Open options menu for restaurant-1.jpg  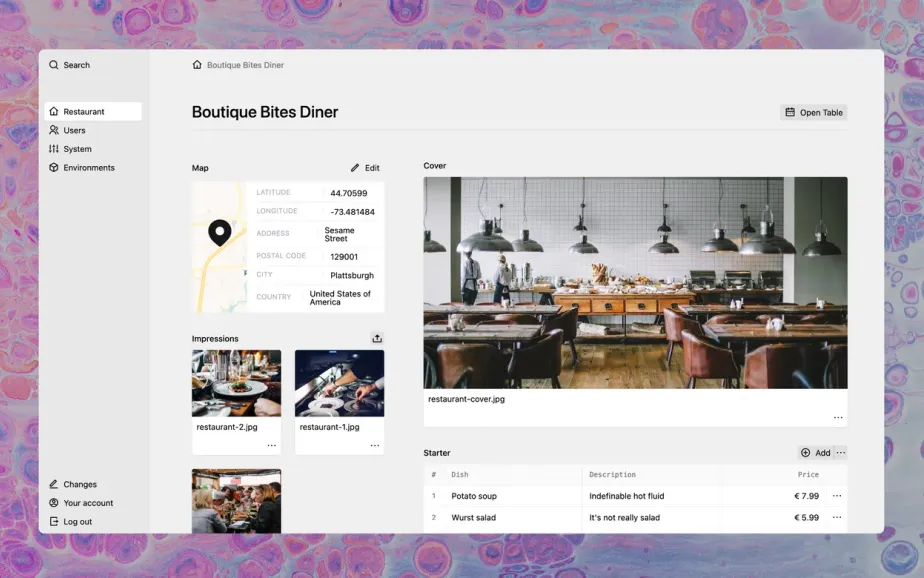click(374, 446)
